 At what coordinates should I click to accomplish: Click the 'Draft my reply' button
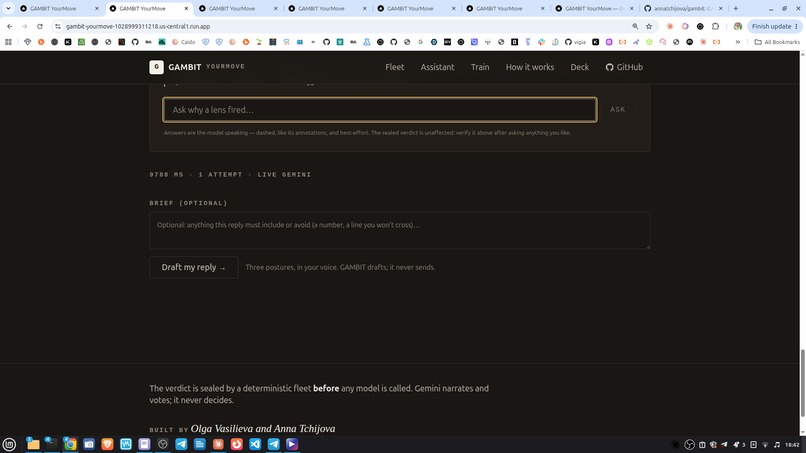click(193, 267)
